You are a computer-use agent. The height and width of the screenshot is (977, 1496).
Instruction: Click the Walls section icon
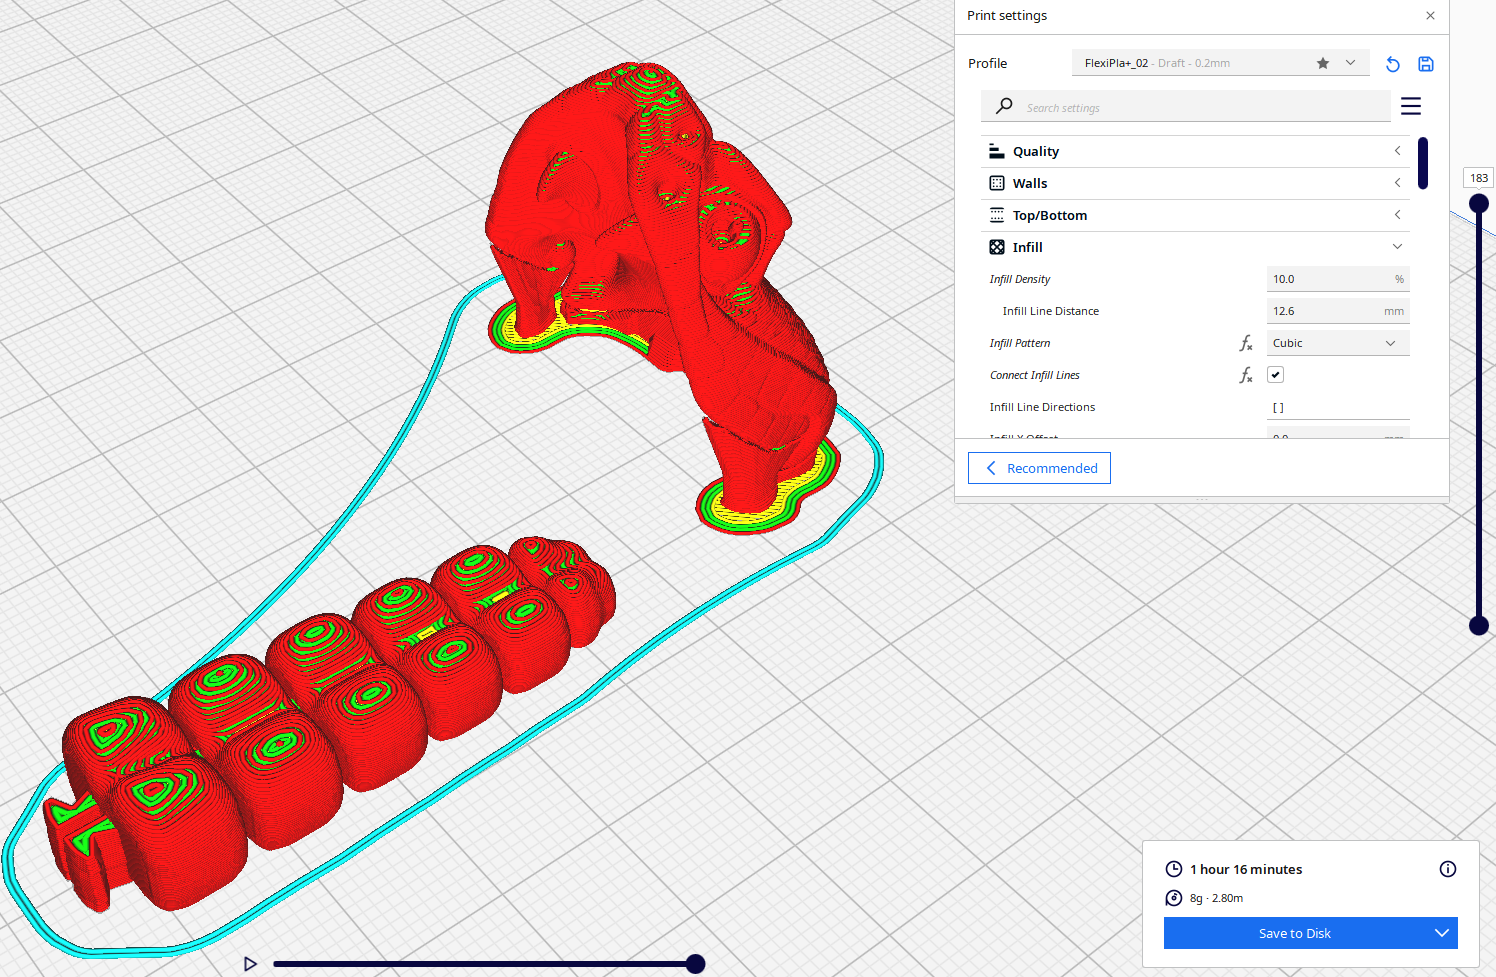996,182
